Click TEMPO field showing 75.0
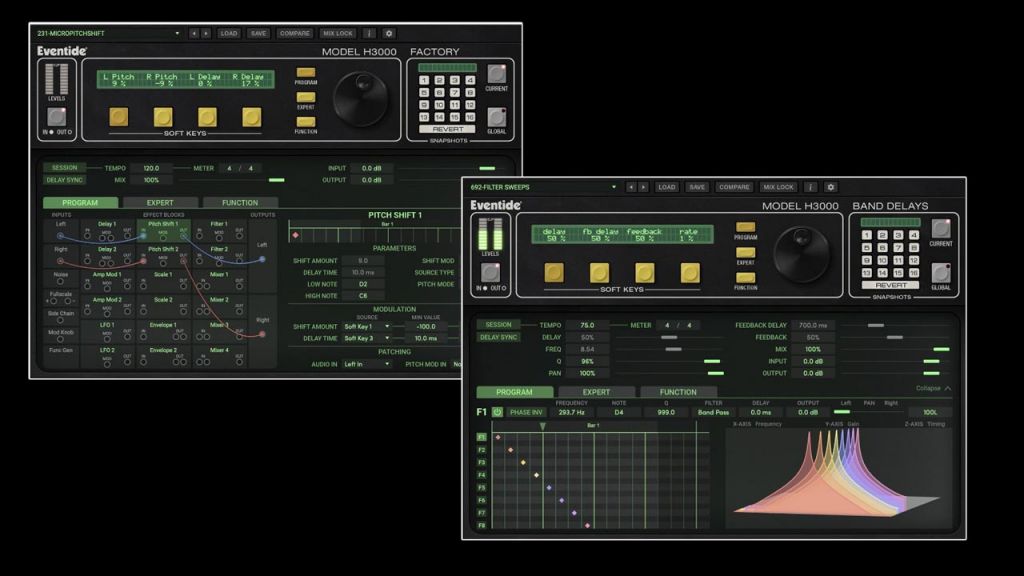 point(587,325)
